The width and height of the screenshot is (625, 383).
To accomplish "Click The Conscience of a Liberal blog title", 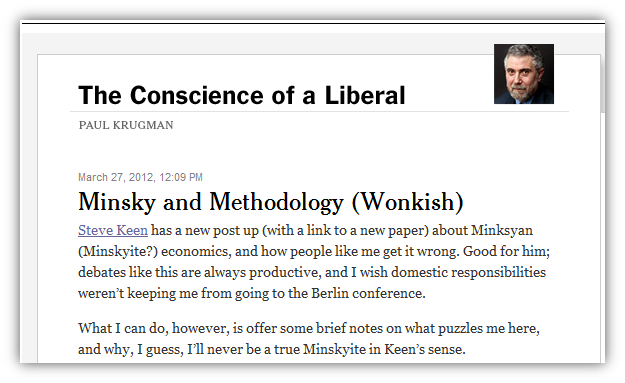I will pyautogui.click(x=242, y=95).
